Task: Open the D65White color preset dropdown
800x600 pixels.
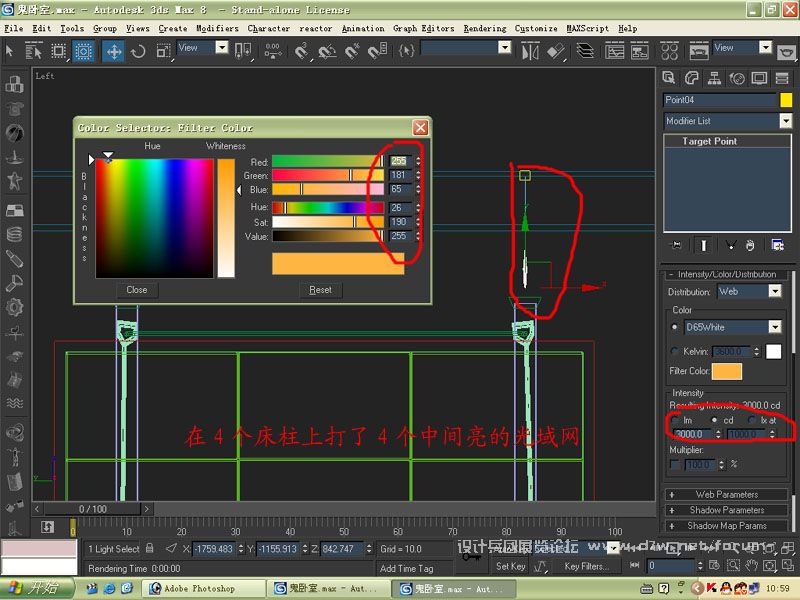Action: click(774, 327)
